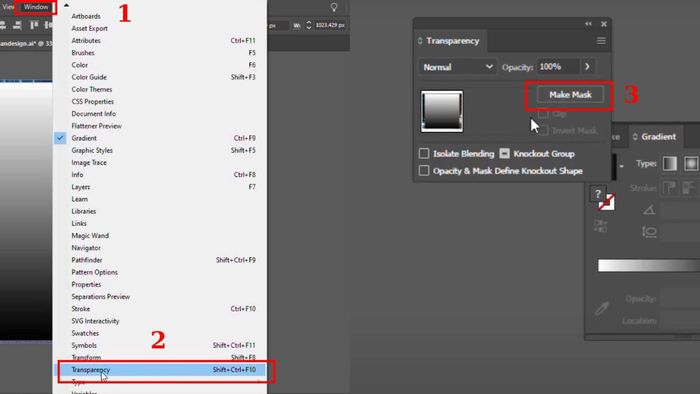Toggle Knockout Group checkbox
700x394 pixels.
pyautogui.click(x=504, y=153)
